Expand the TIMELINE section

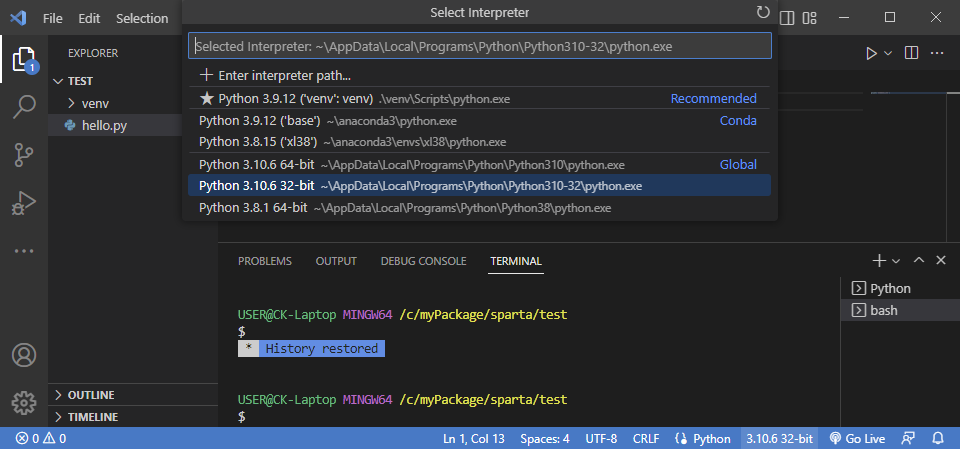point(133,417)
